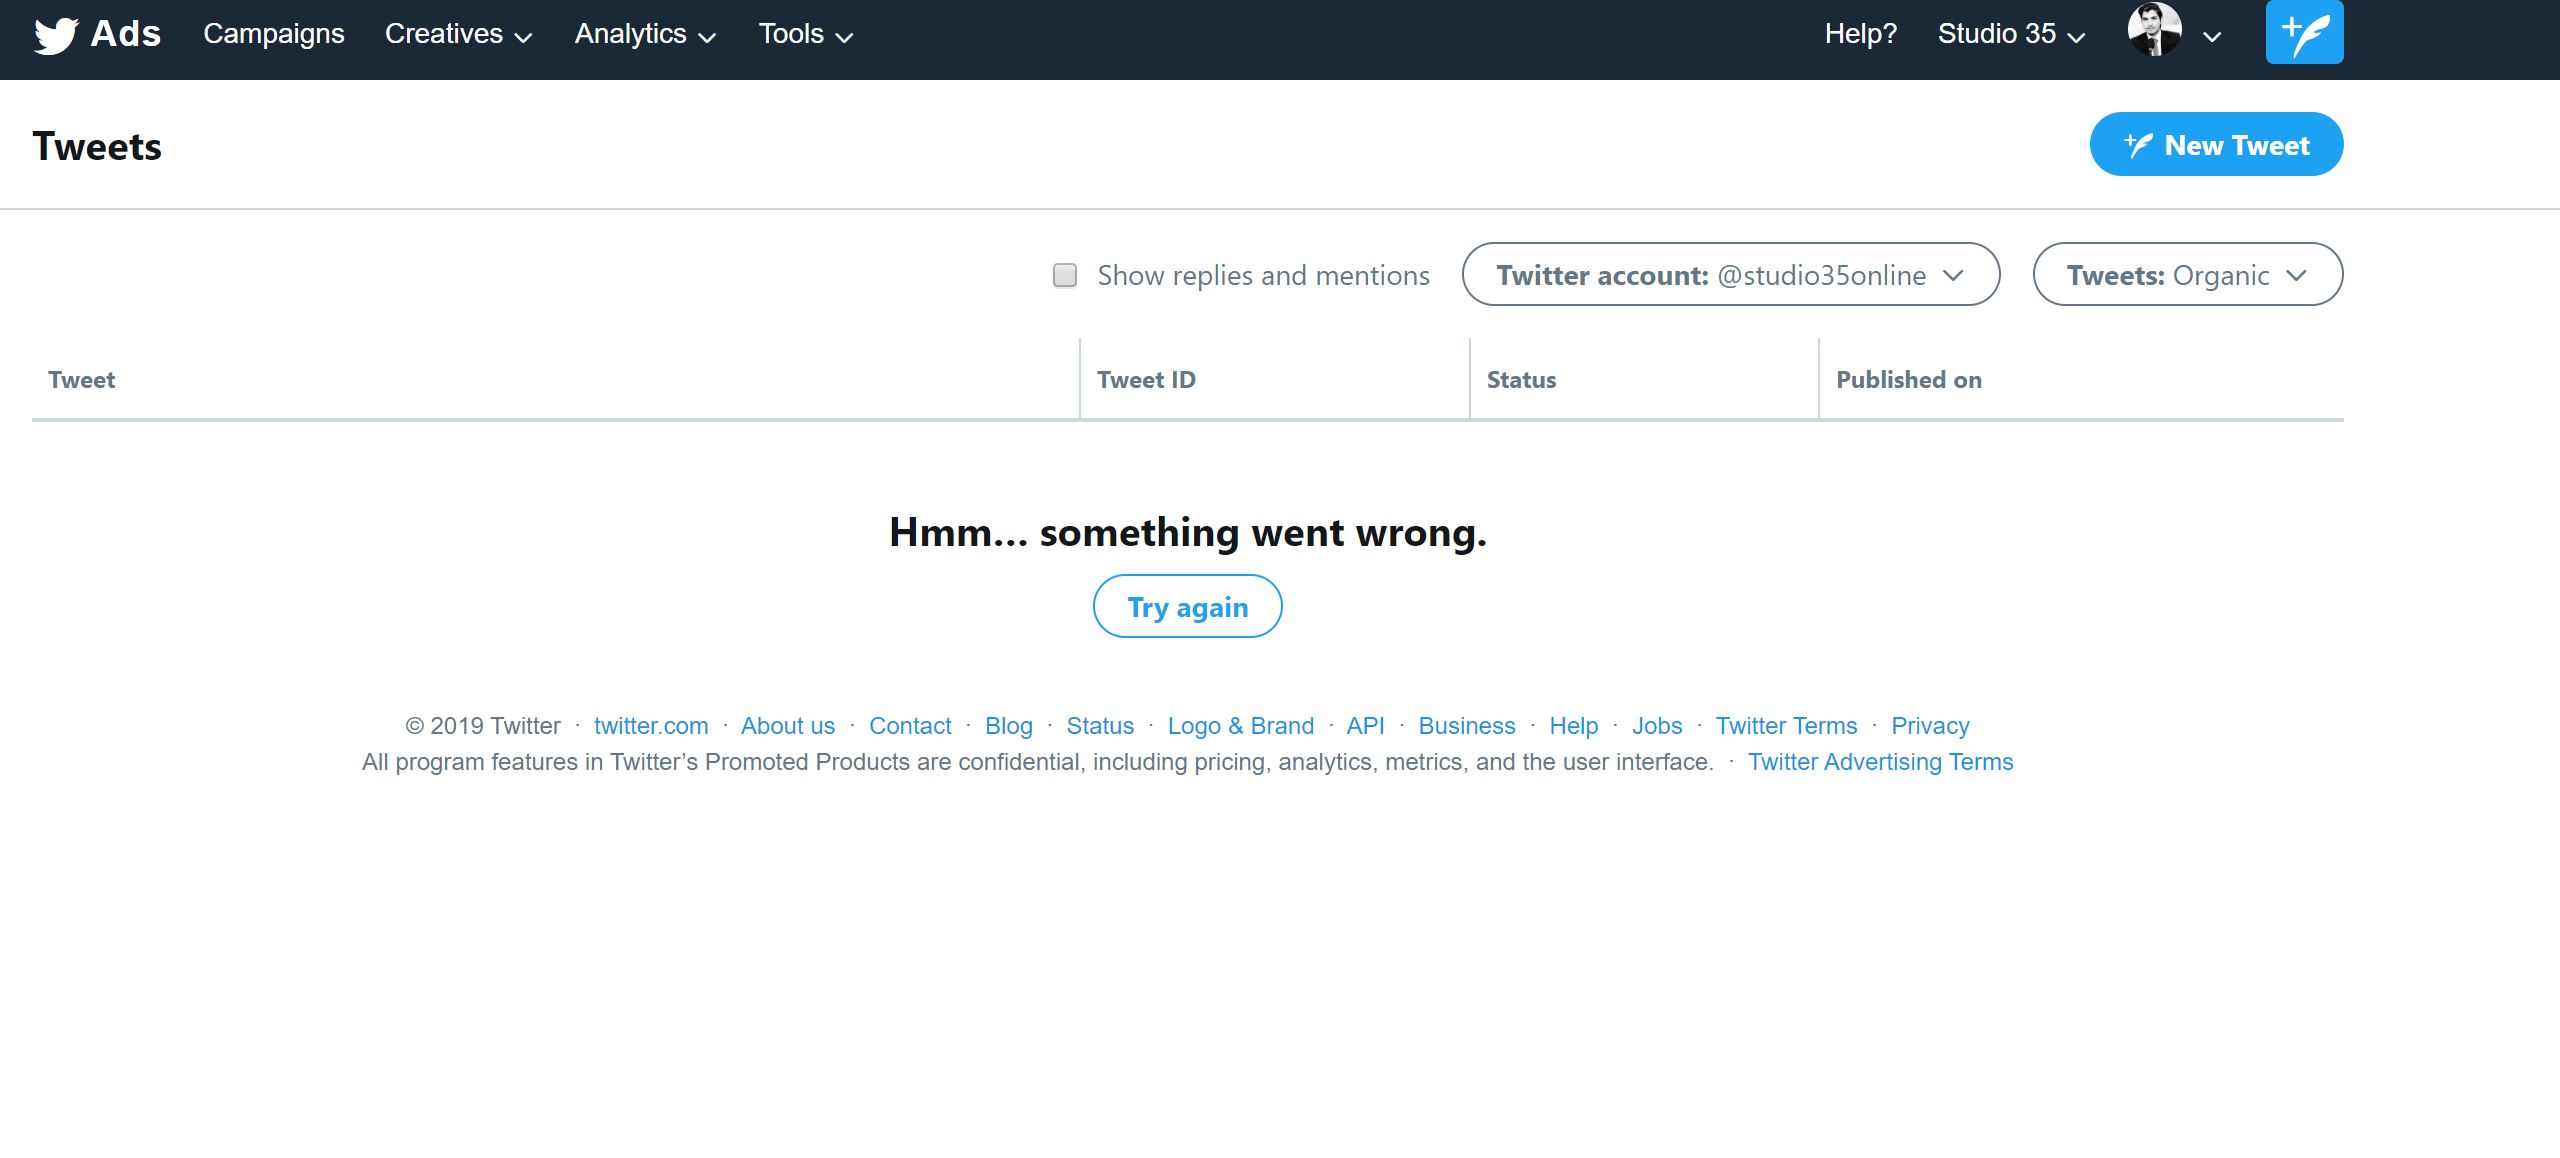Enable Show replies and mentions checkbox
The height and width of the screenshot is (1158, 2560).
pos(1065,275)
